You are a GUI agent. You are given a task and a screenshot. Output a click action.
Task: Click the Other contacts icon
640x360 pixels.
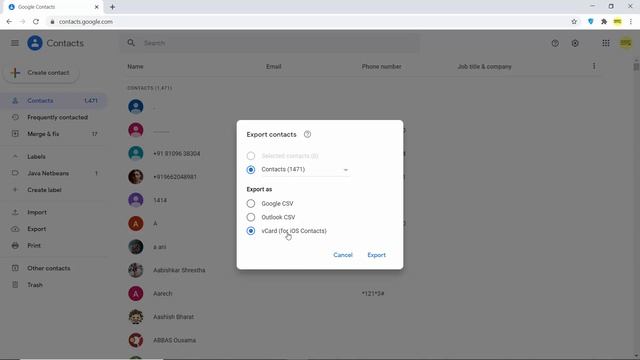tap(15, 268)
